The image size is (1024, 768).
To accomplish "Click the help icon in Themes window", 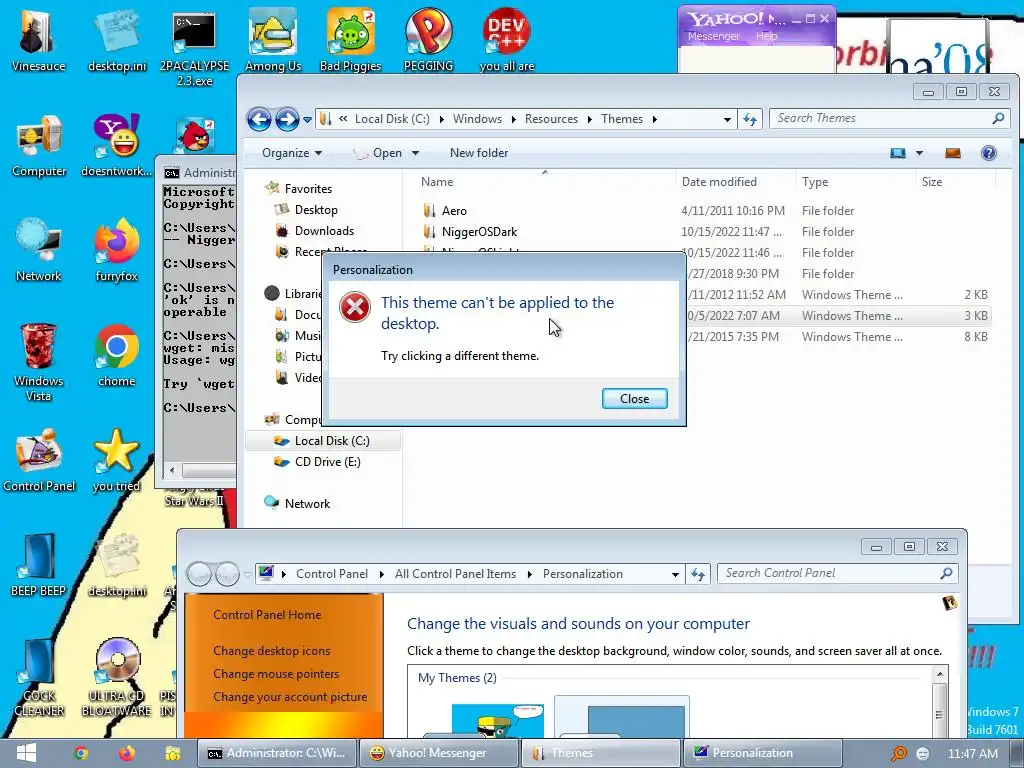I will pyautogui.click(x=989, y=153).
